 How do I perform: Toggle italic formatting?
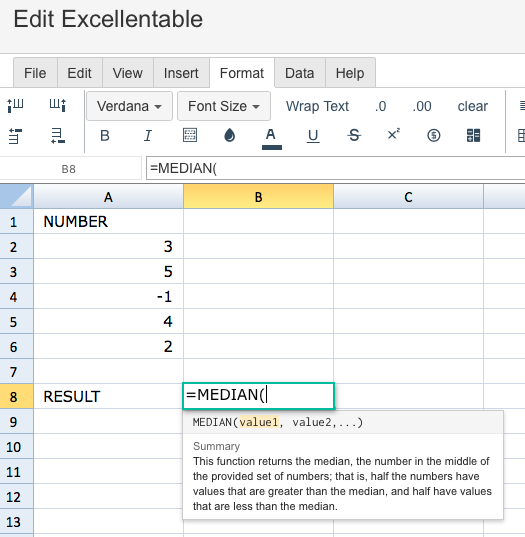coord(148,136)
